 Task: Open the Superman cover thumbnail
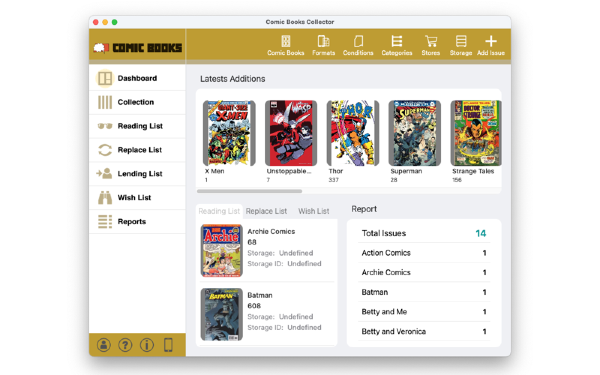point(414,133)
